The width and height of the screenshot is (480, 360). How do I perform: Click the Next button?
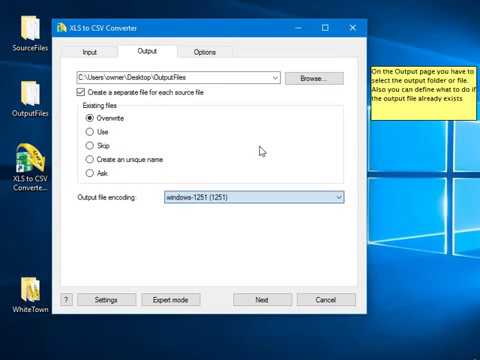[x=262, y=300]
